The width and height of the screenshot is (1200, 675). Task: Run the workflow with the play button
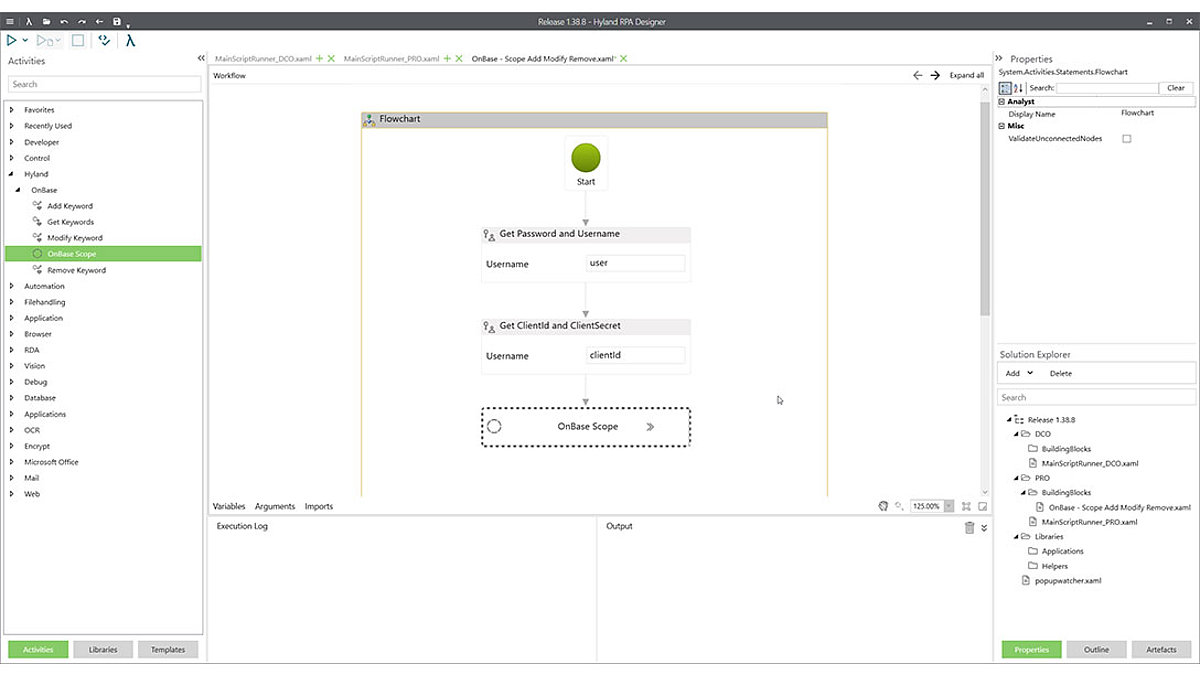tap(12, 41)
